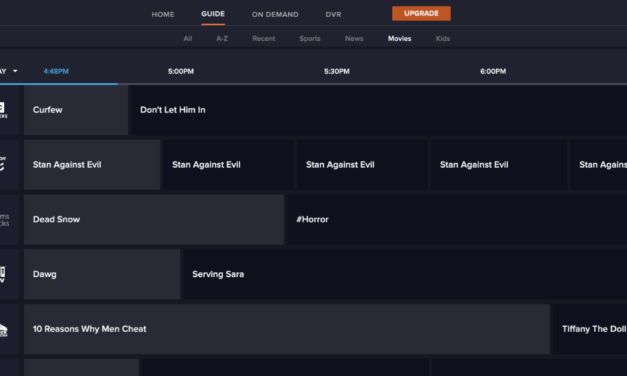
Task: Open the Stan Against Evil listing under 6:00PM
Action: pos(499,165)
